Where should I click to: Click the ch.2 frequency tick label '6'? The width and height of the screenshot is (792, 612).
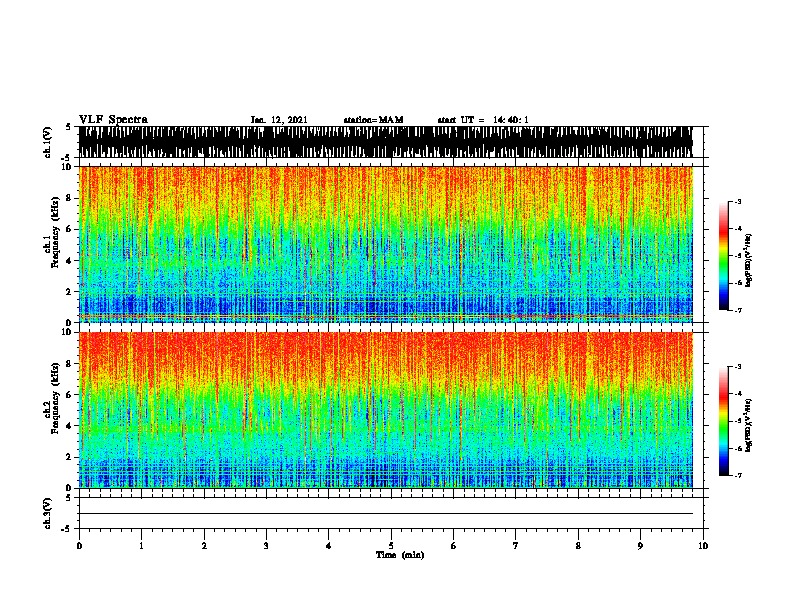coord(69,395)
